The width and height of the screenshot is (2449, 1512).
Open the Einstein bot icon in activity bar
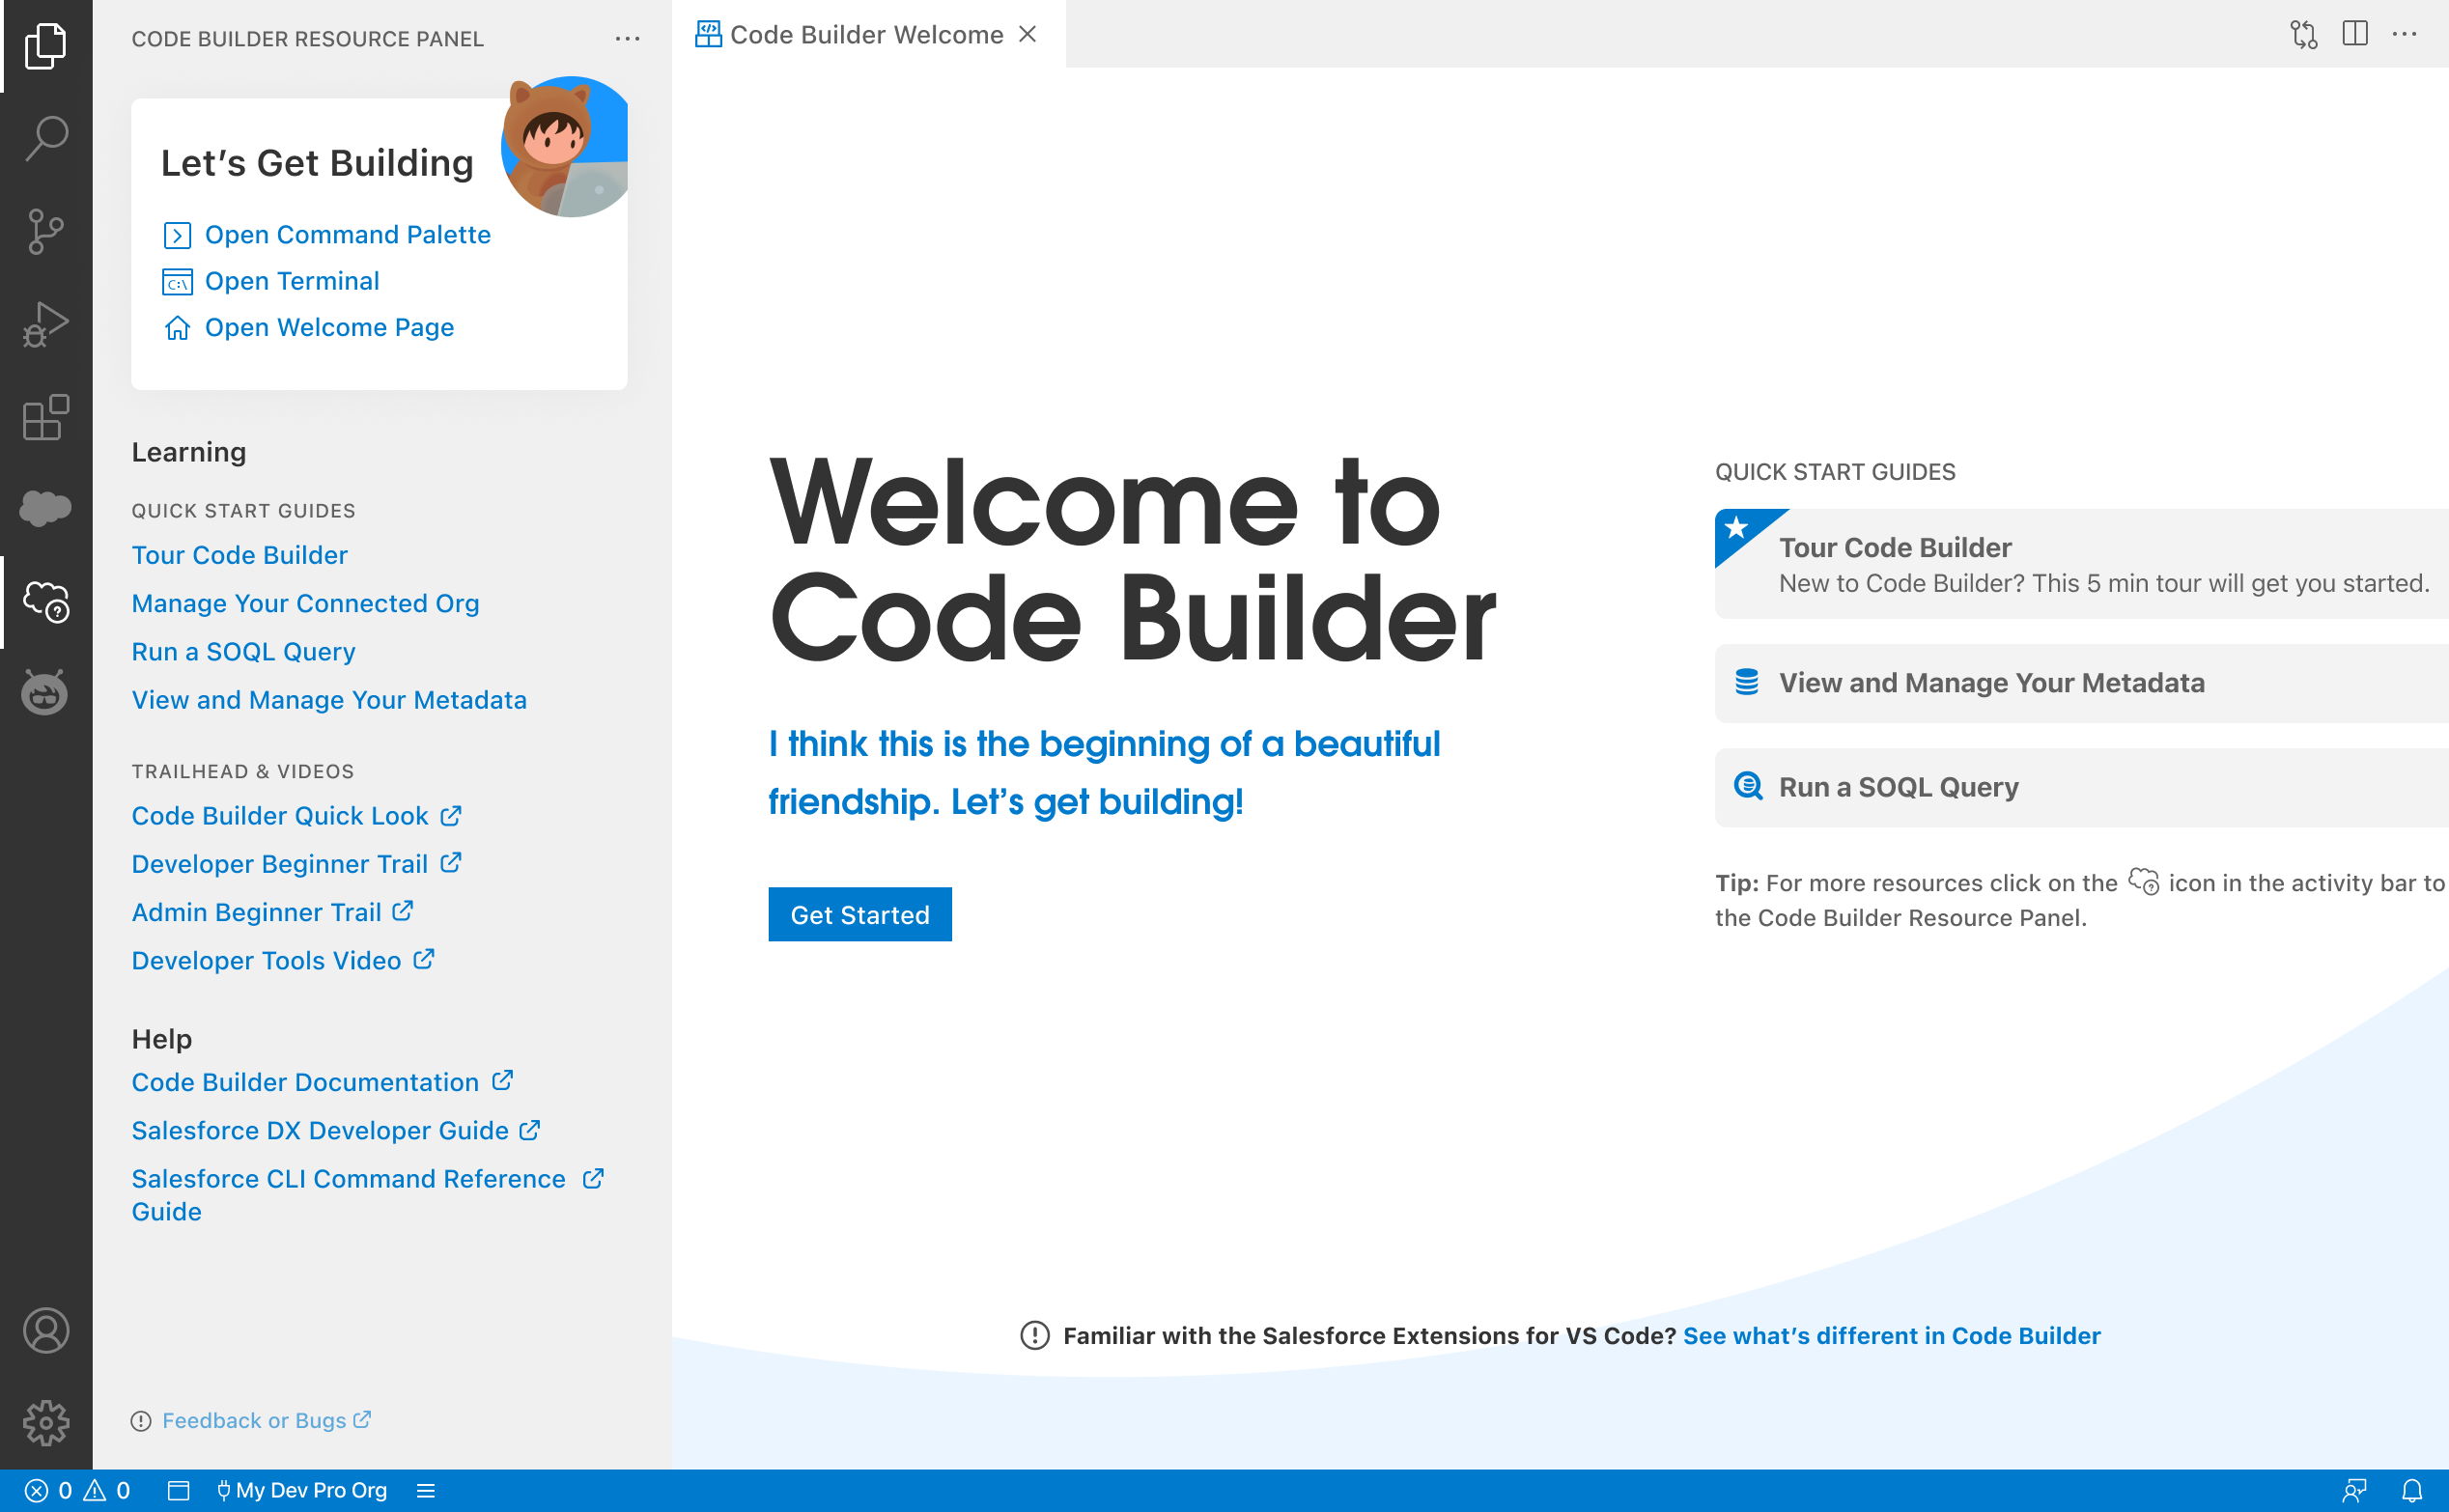tap(46, 692)
